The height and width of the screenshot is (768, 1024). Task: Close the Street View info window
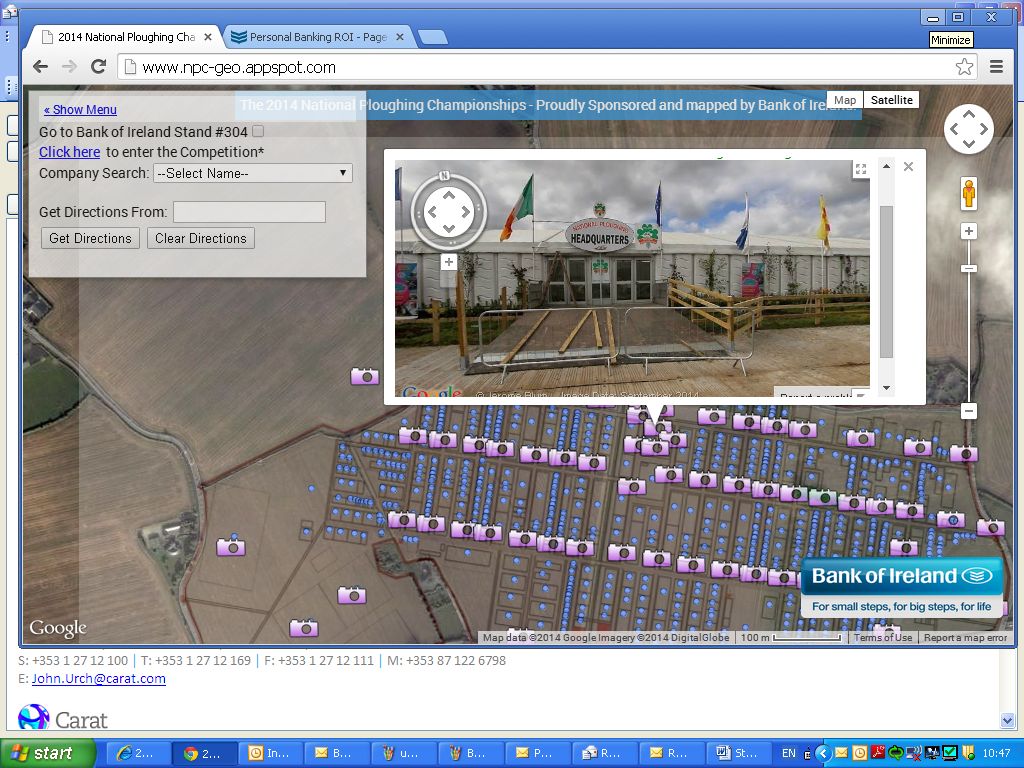(x=908, y=167)
